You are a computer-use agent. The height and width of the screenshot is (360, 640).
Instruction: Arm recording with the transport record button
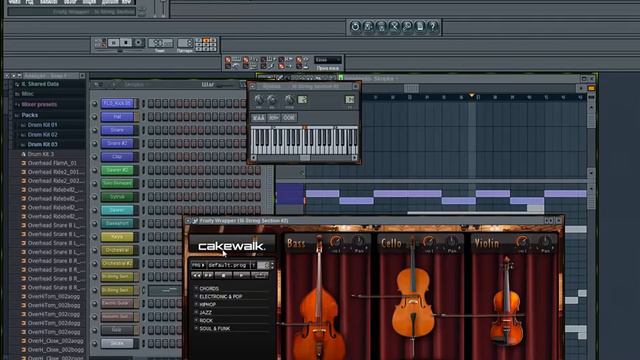(138, 43)
